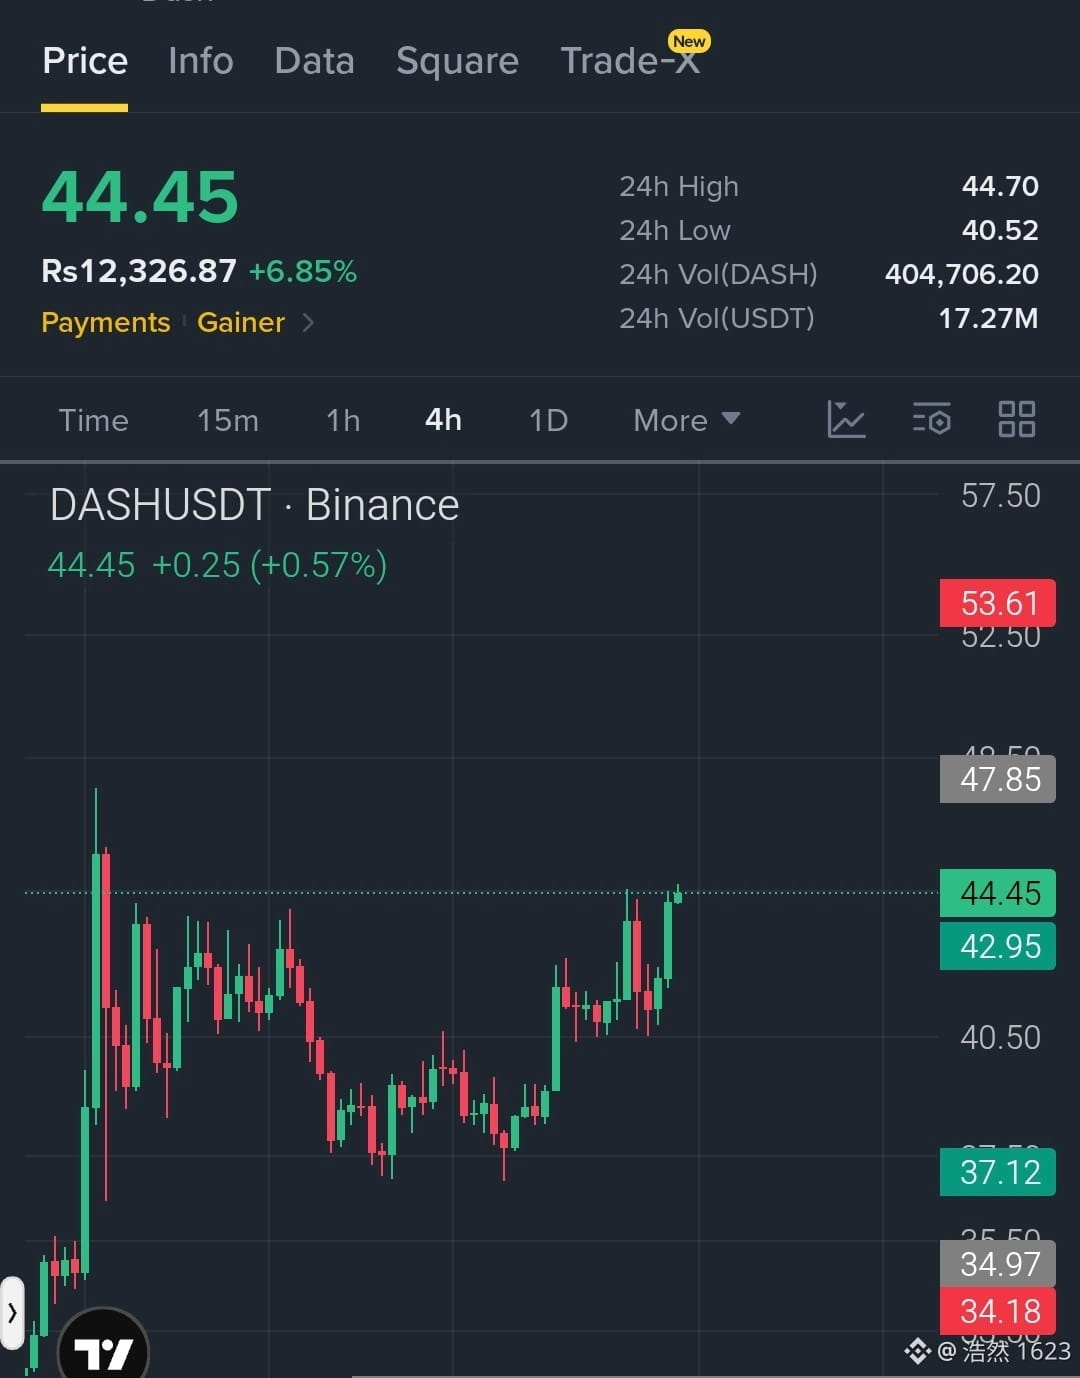Click the green 44.45 current price label
Image resolution: width=1080 pixels, height=1378 pixels.
click(x=998, y=893)
